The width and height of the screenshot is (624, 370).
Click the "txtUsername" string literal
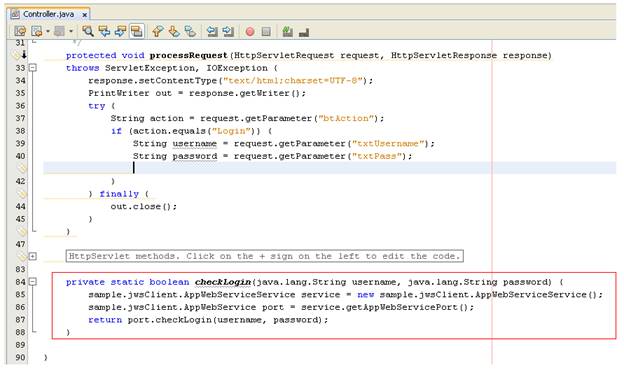pyautogui.click(x=388, y=144)
